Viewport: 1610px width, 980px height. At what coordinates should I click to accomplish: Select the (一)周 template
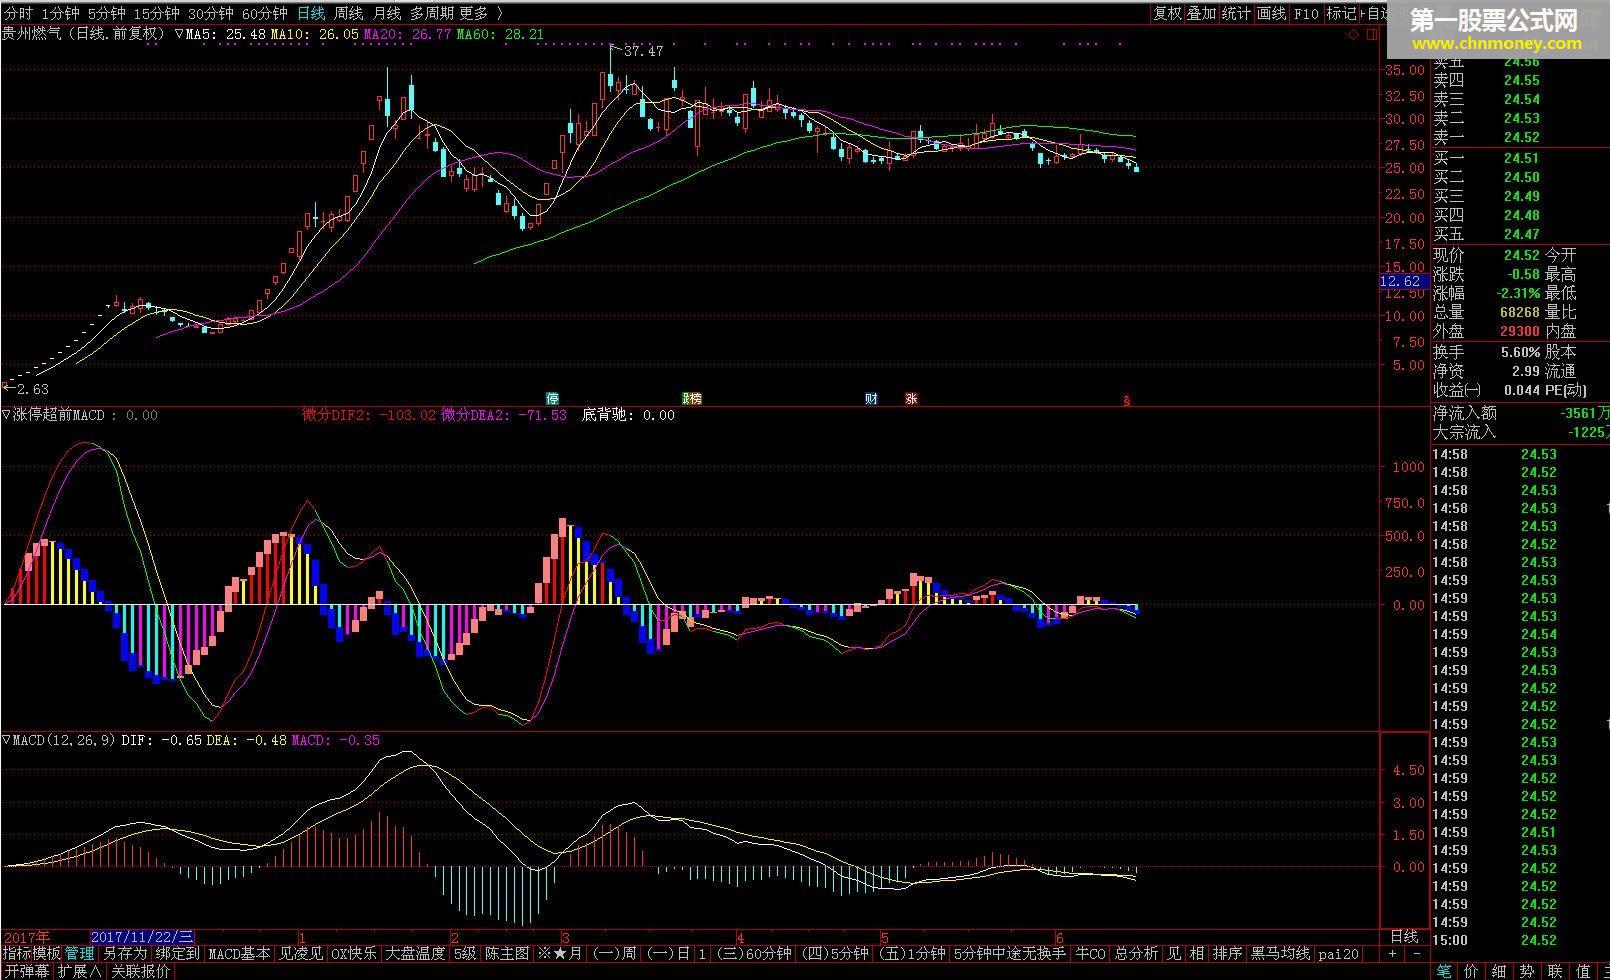tap(614, 954)
